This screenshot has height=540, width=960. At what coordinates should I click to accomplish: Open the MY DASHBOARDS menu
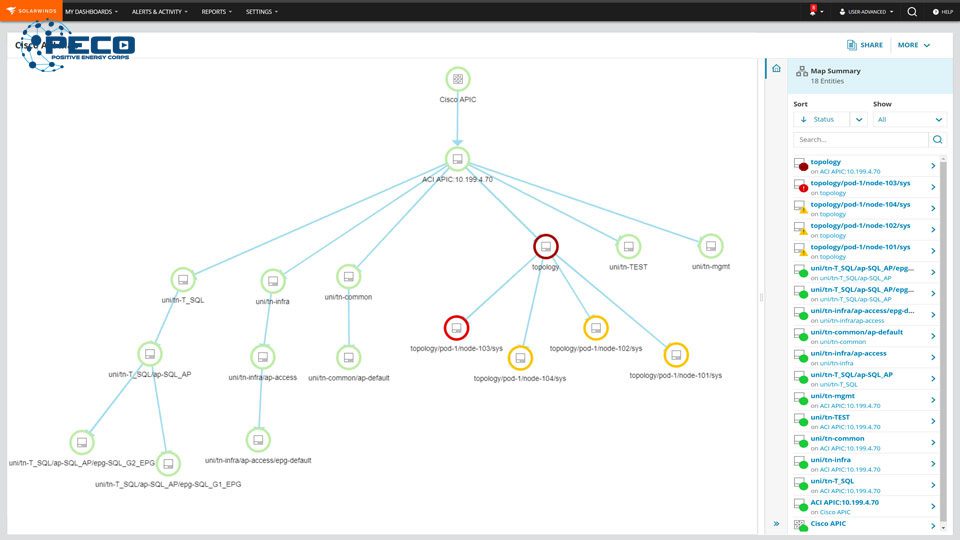point(91,12)
